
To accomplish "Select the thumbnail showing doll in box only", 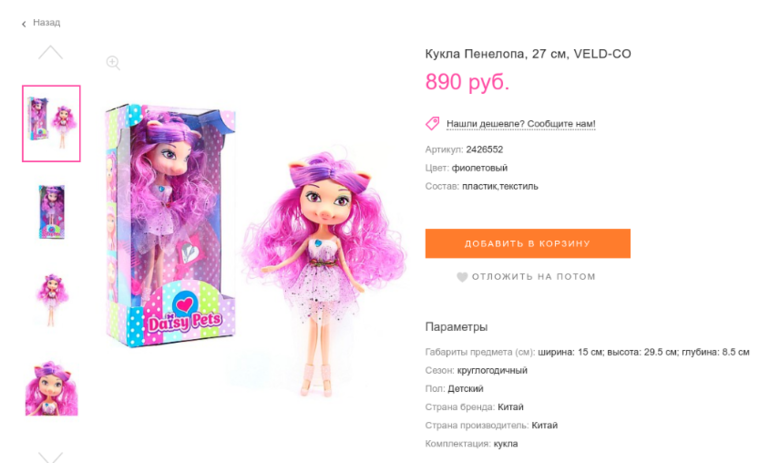I will point(52,212).
